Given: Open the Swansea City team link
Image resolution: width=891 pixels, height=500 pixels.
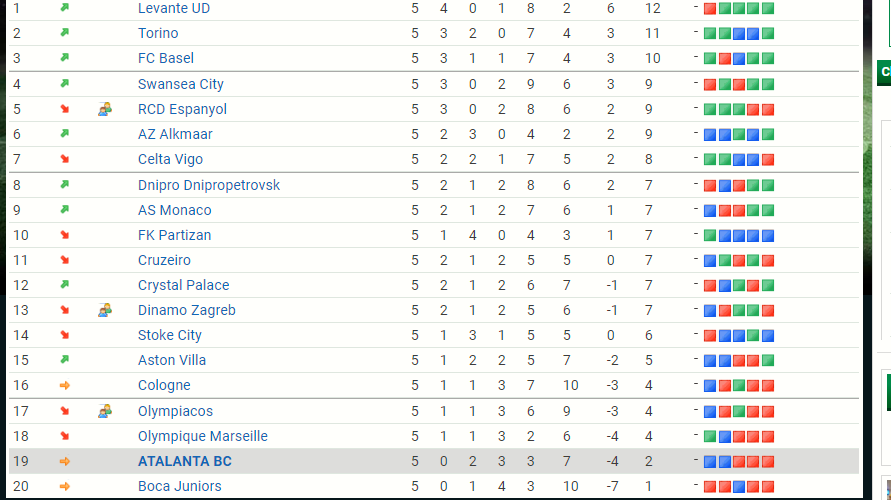Looking at the screenshot, I should click(x=180, y=84).
